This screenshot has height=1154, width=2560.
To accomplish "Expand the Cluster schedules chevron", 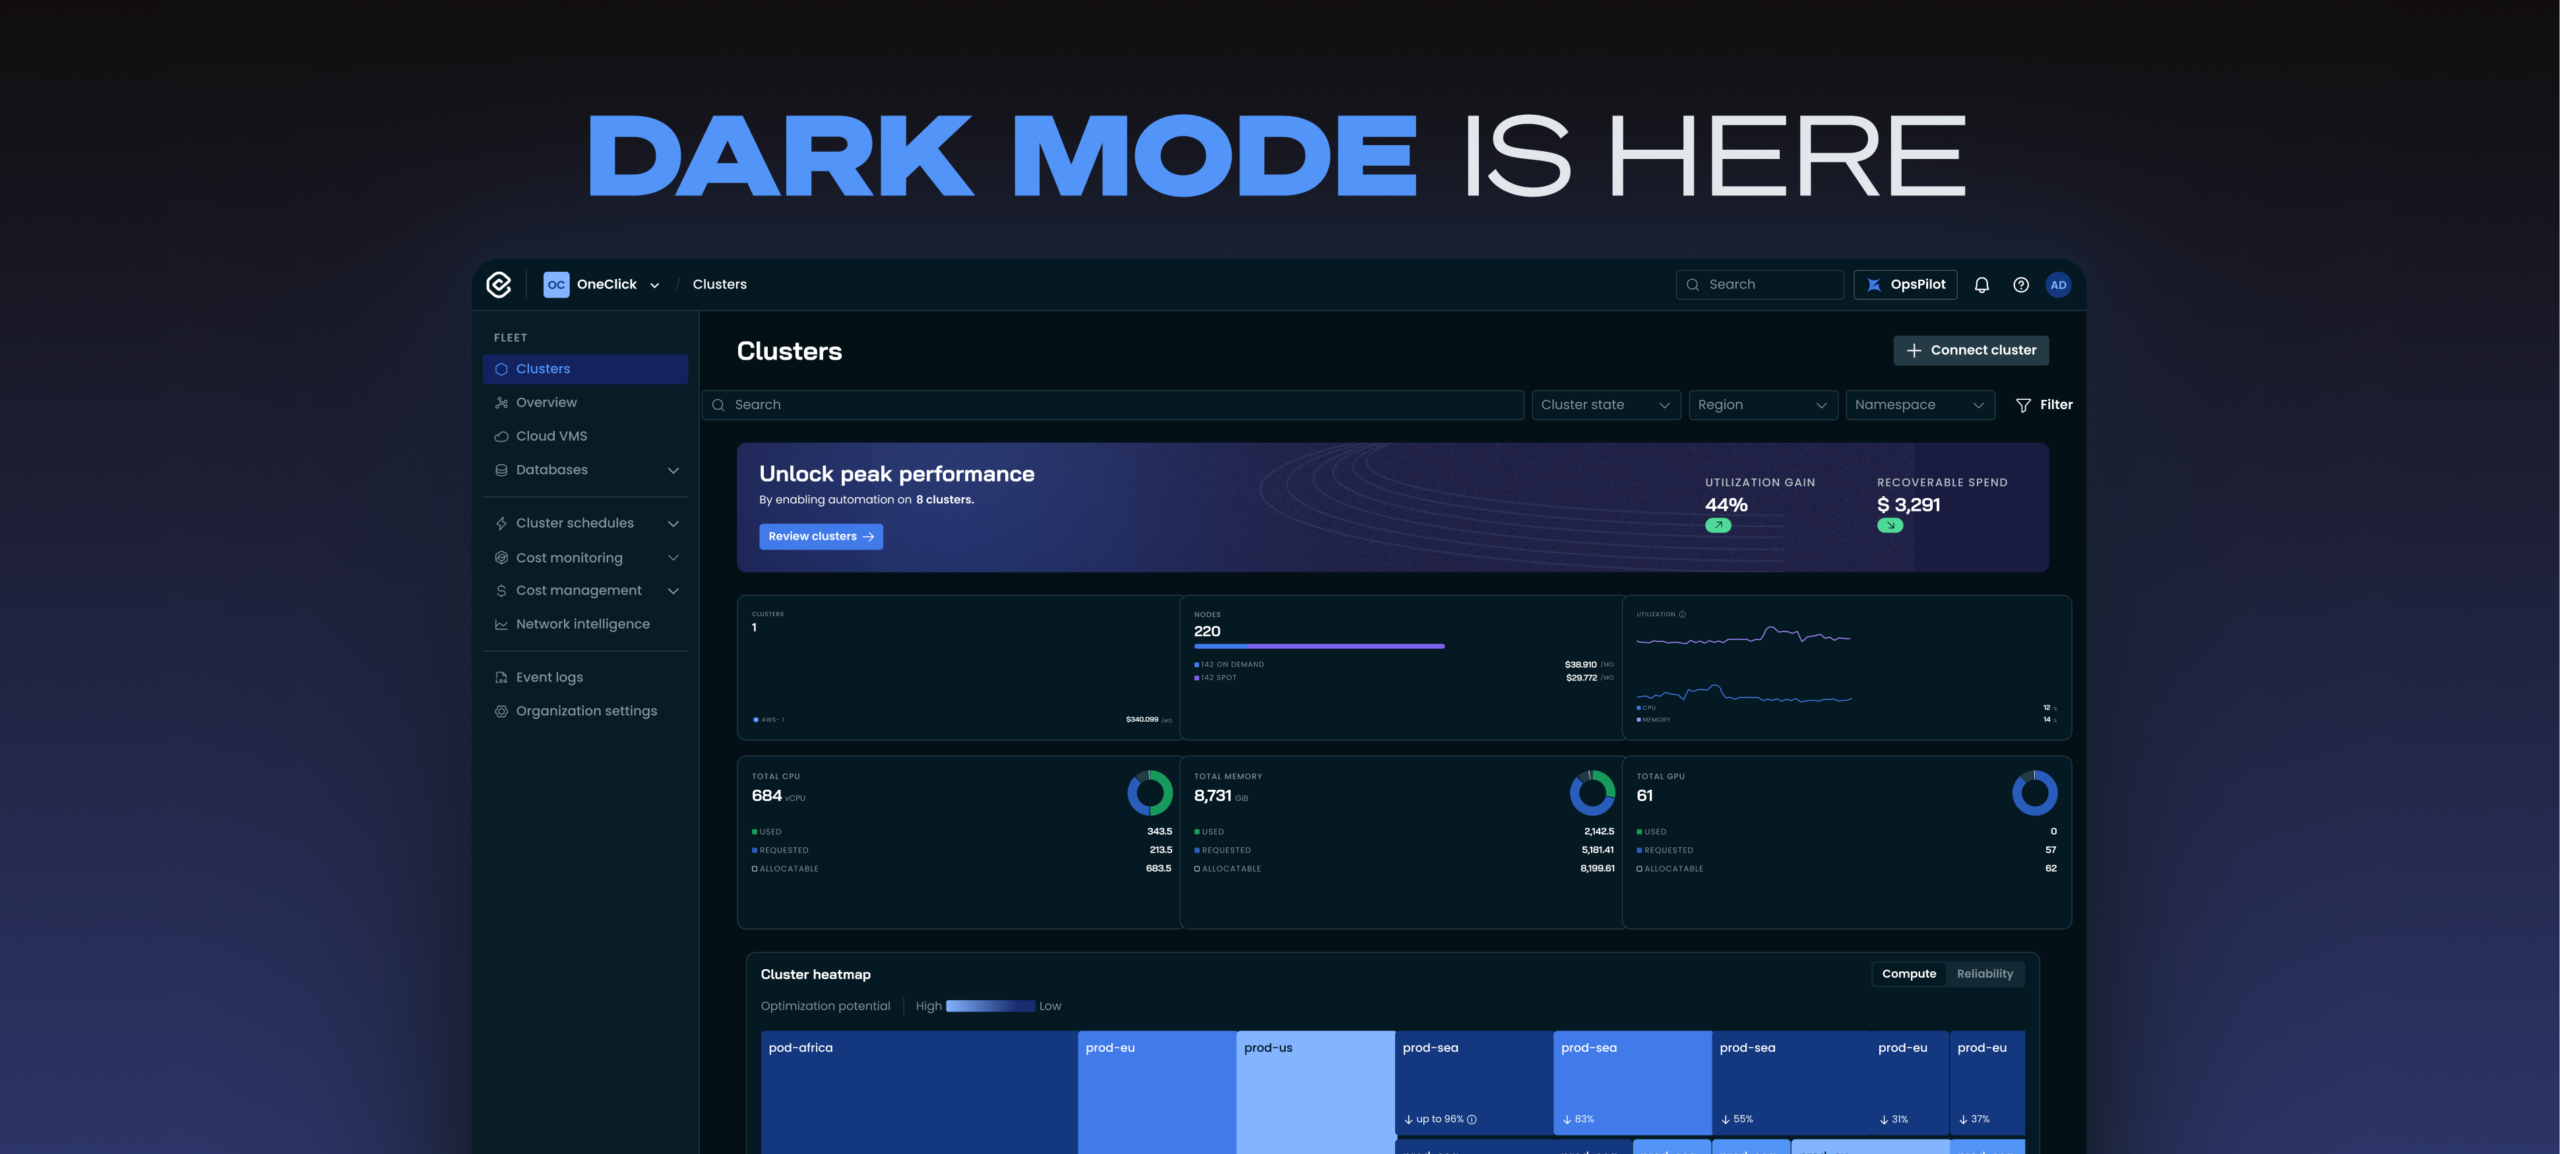I will (673, 524).
